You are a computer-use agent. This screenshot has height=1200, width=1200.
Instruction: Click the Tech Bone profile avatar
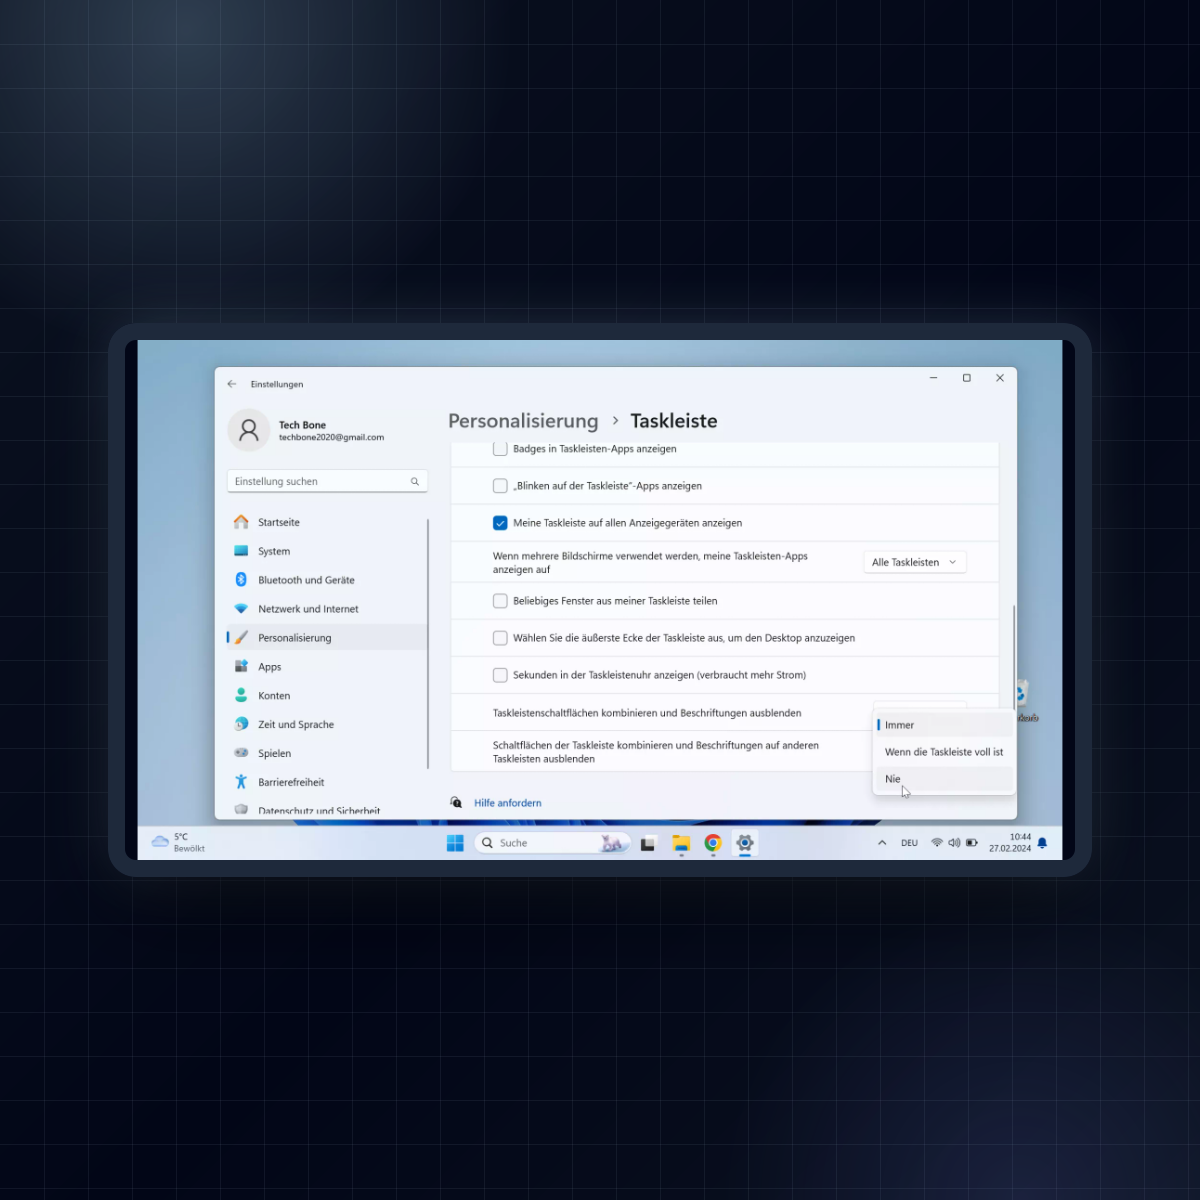249,431
